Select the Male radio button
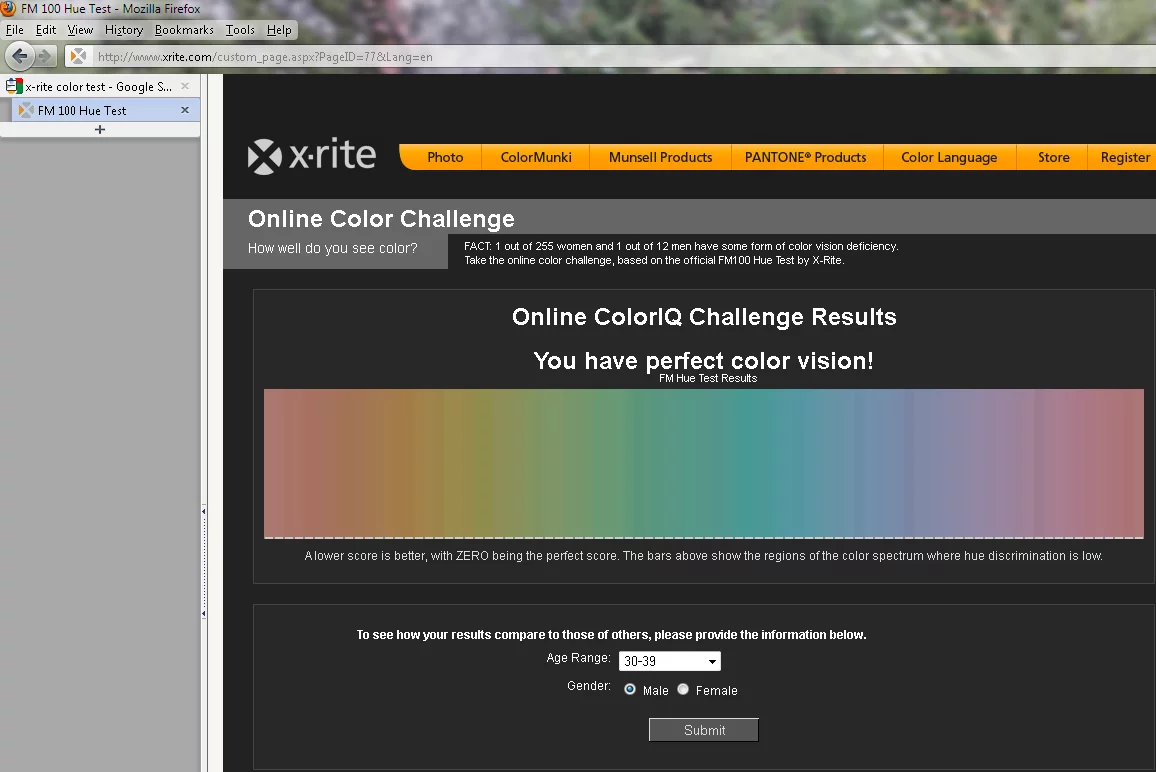Screen dimensions: 1156x772 tap(630, 689)
